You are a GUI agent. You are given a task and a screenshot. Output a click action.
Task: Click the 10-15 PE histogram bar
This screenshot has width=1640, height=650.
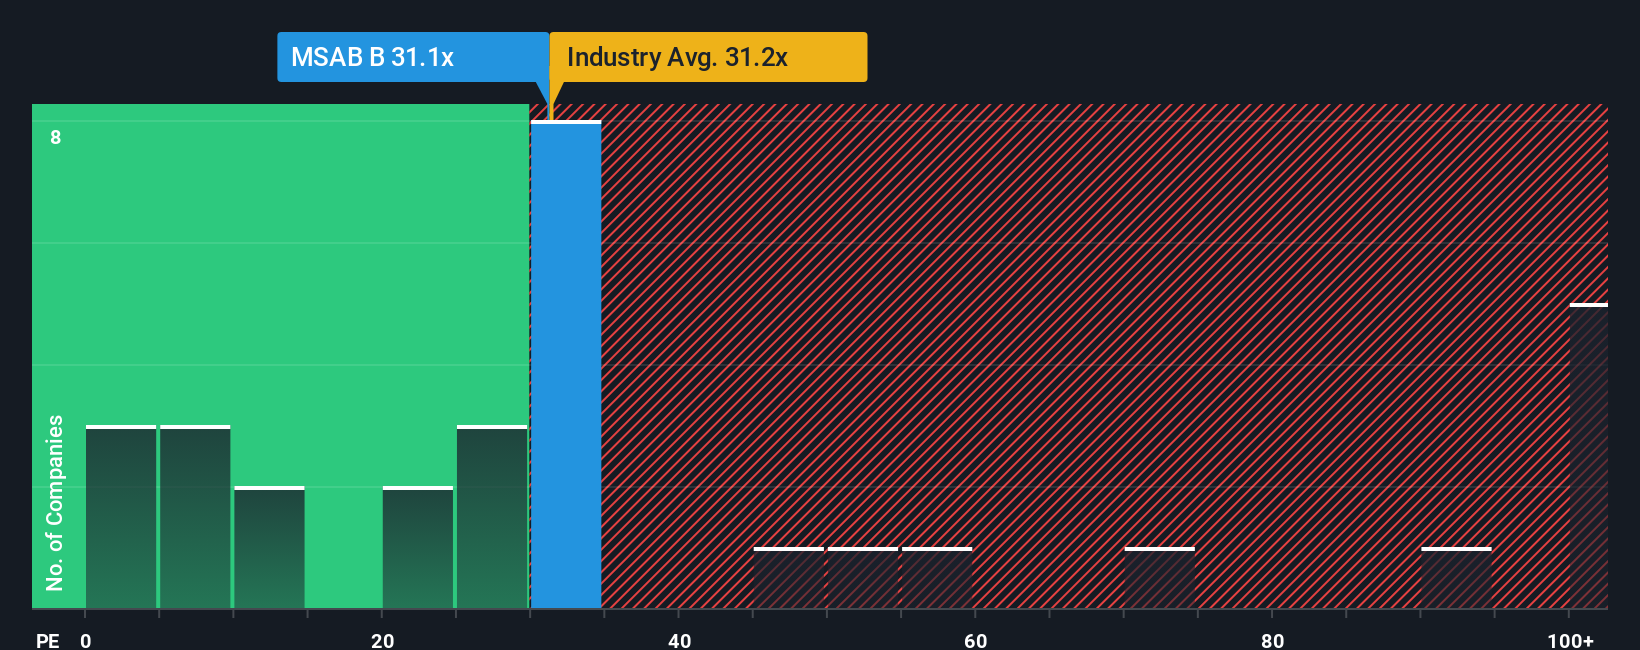(269, 548)
